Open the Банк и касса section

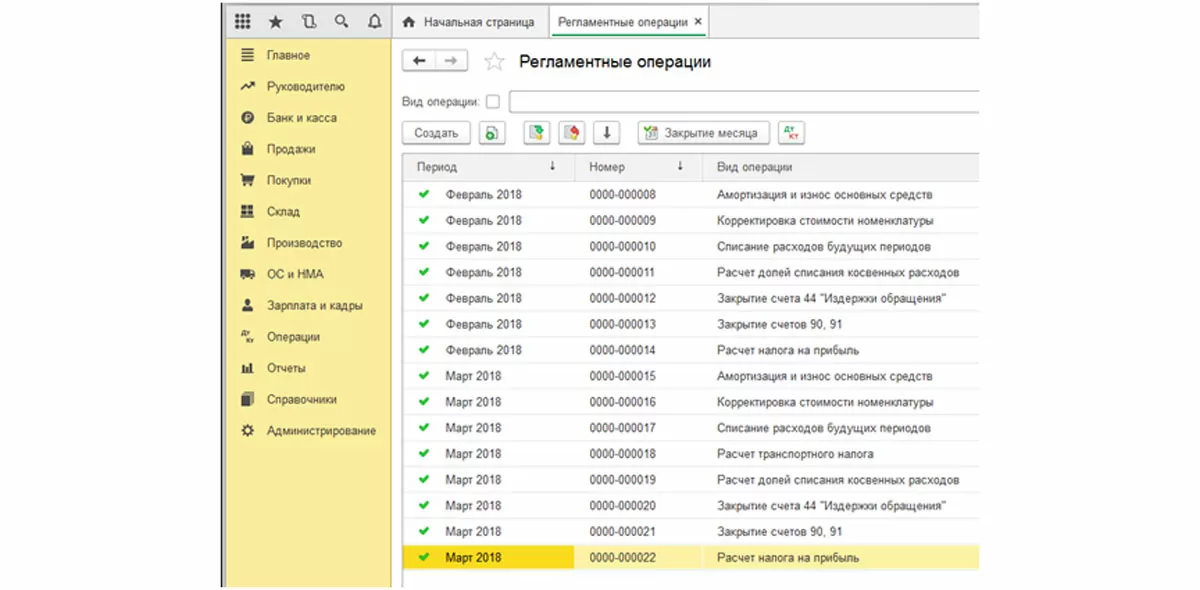pyautogui.click(x=301, y=118)
